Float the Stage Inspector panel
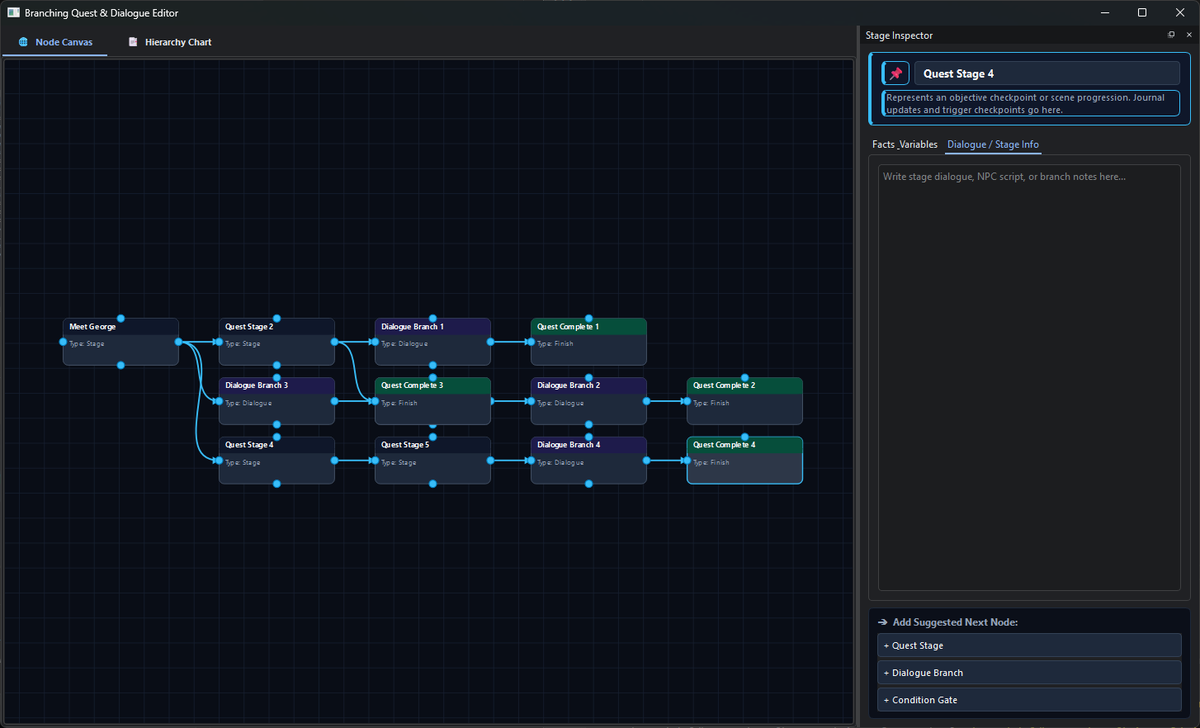This screenshot has height=728, width=1200. pyautogui.click(x=1172, y=35)
